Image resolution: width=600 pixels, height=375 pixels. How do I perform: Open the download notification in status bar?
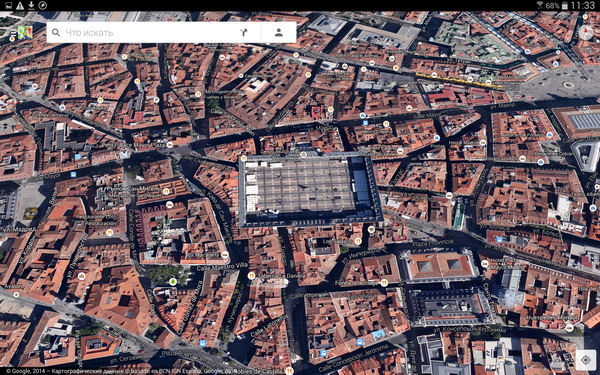point(31,5)
